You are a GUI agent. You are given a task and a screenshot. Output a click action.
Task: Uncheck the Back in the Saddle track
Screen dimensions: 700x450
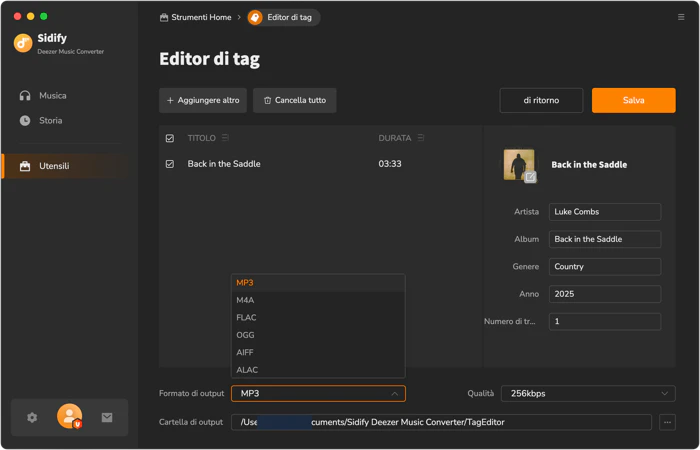[x=170, y=164]
